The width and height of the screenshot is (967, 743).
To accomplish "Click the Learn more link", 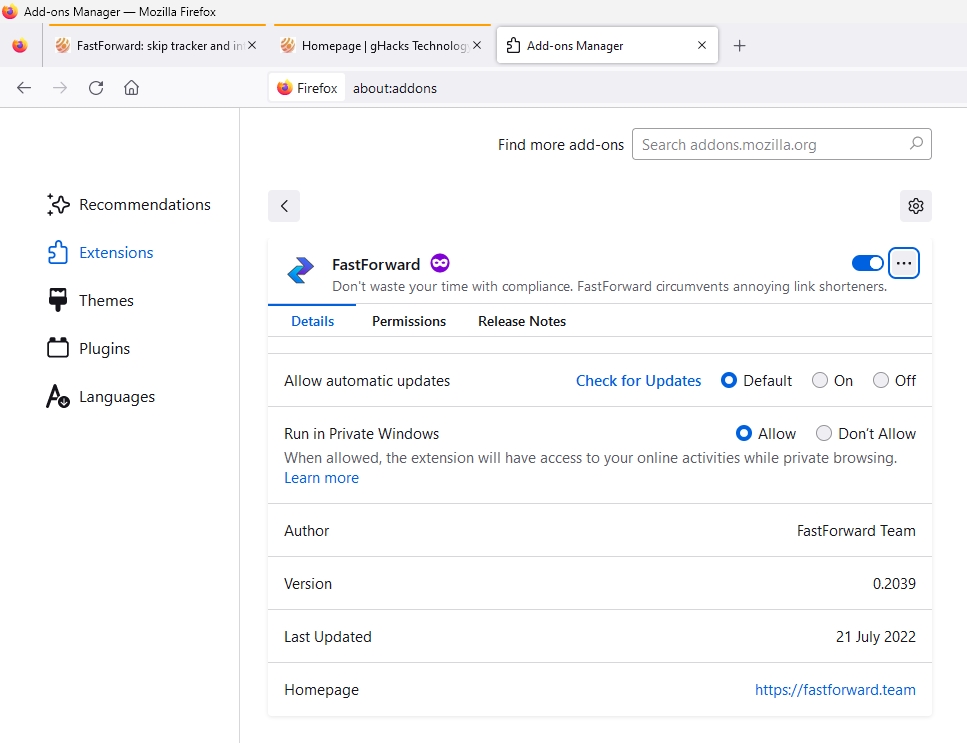I will (321, 477).
